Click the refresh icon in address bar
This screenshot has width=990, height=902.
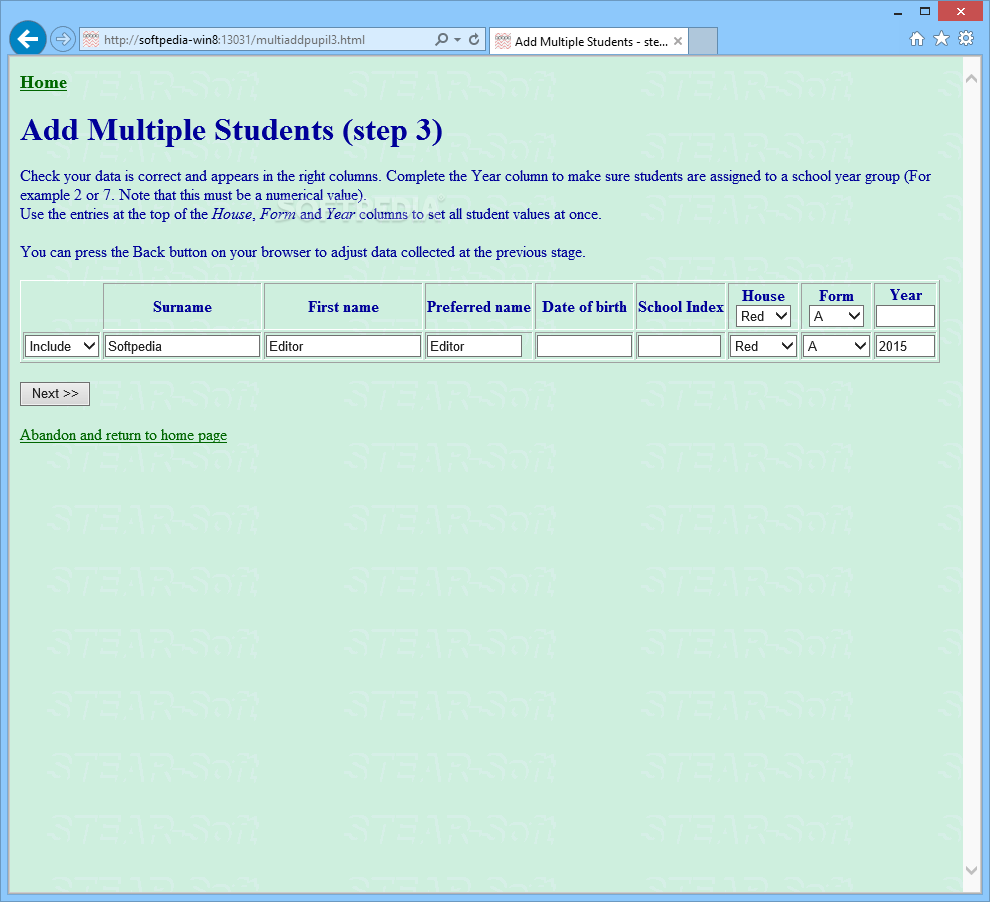474,39
